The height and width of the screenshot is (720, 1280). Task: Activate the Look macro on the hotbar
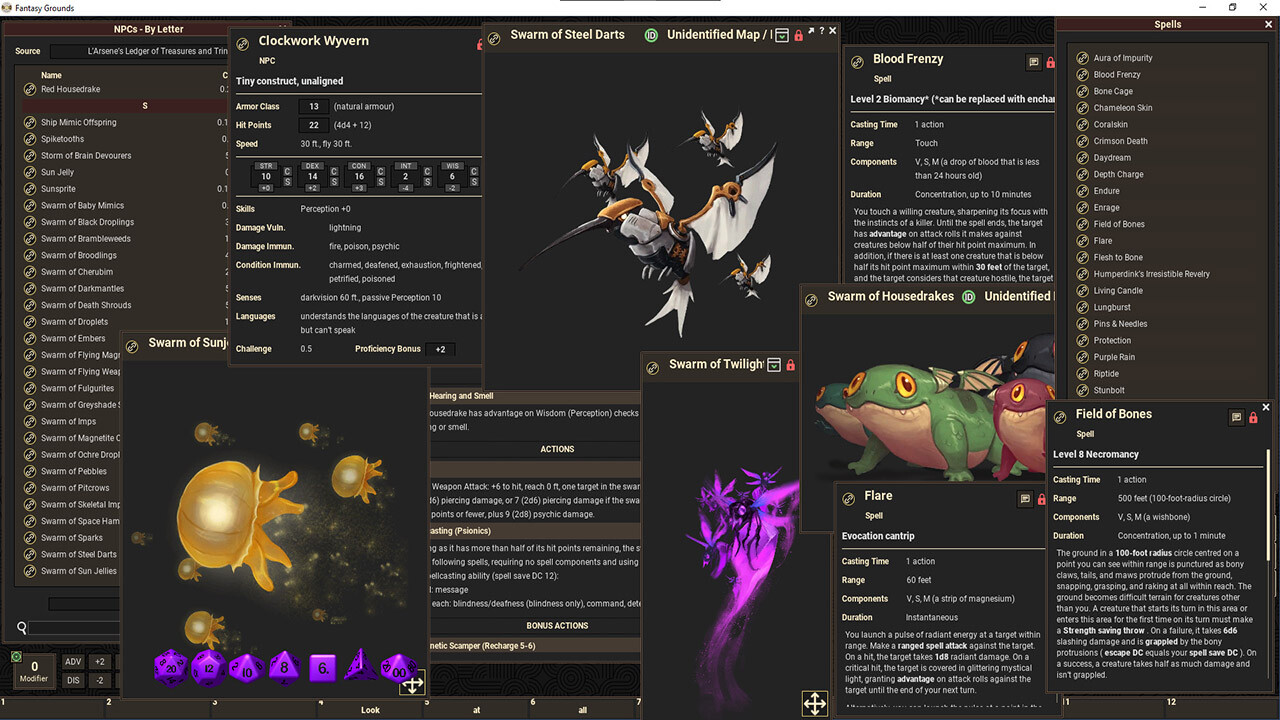coord(370,709)
